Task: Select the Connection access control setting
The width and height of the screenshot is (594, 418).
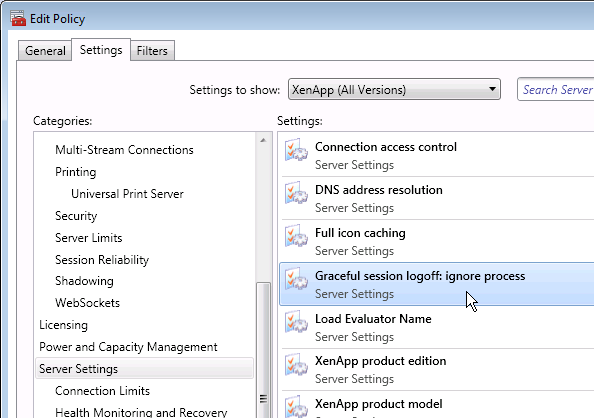Action: [437, 155]
